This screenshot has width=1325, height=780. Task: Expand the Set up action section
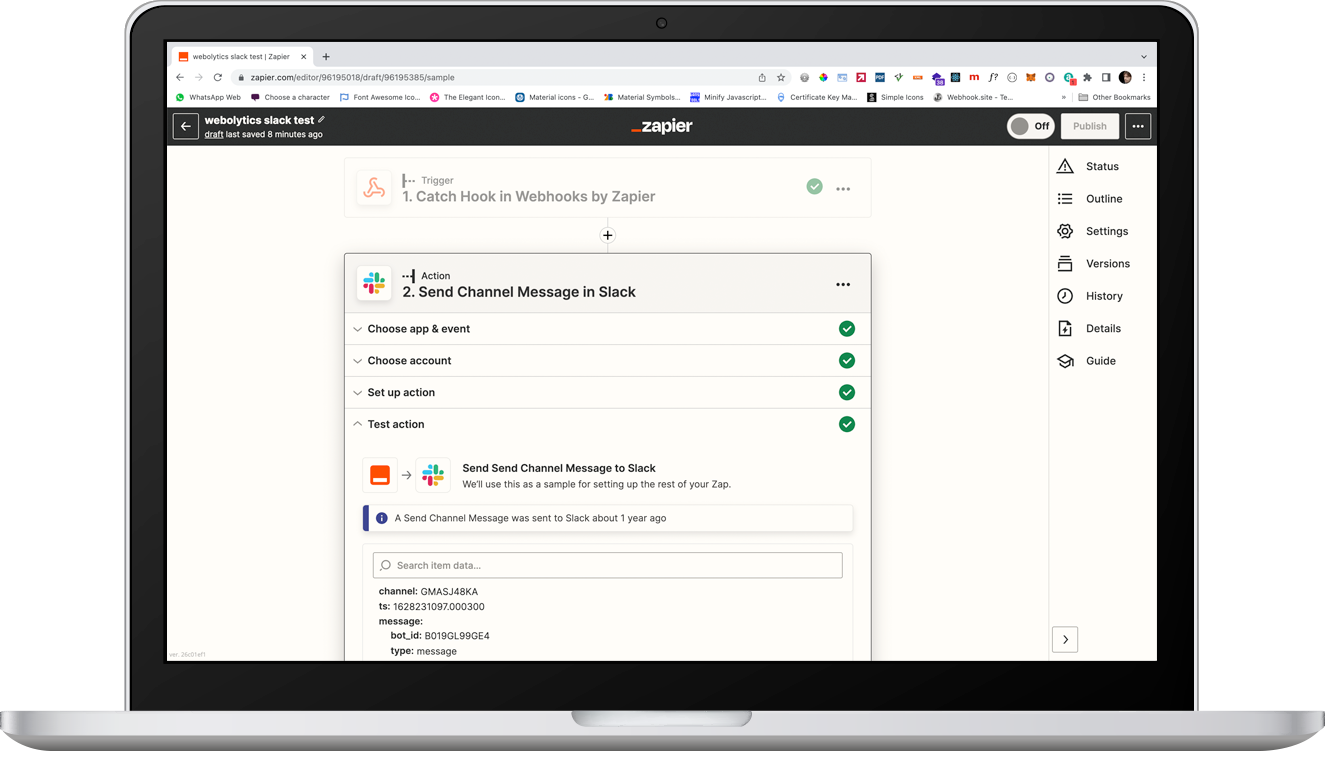(401, 393)
